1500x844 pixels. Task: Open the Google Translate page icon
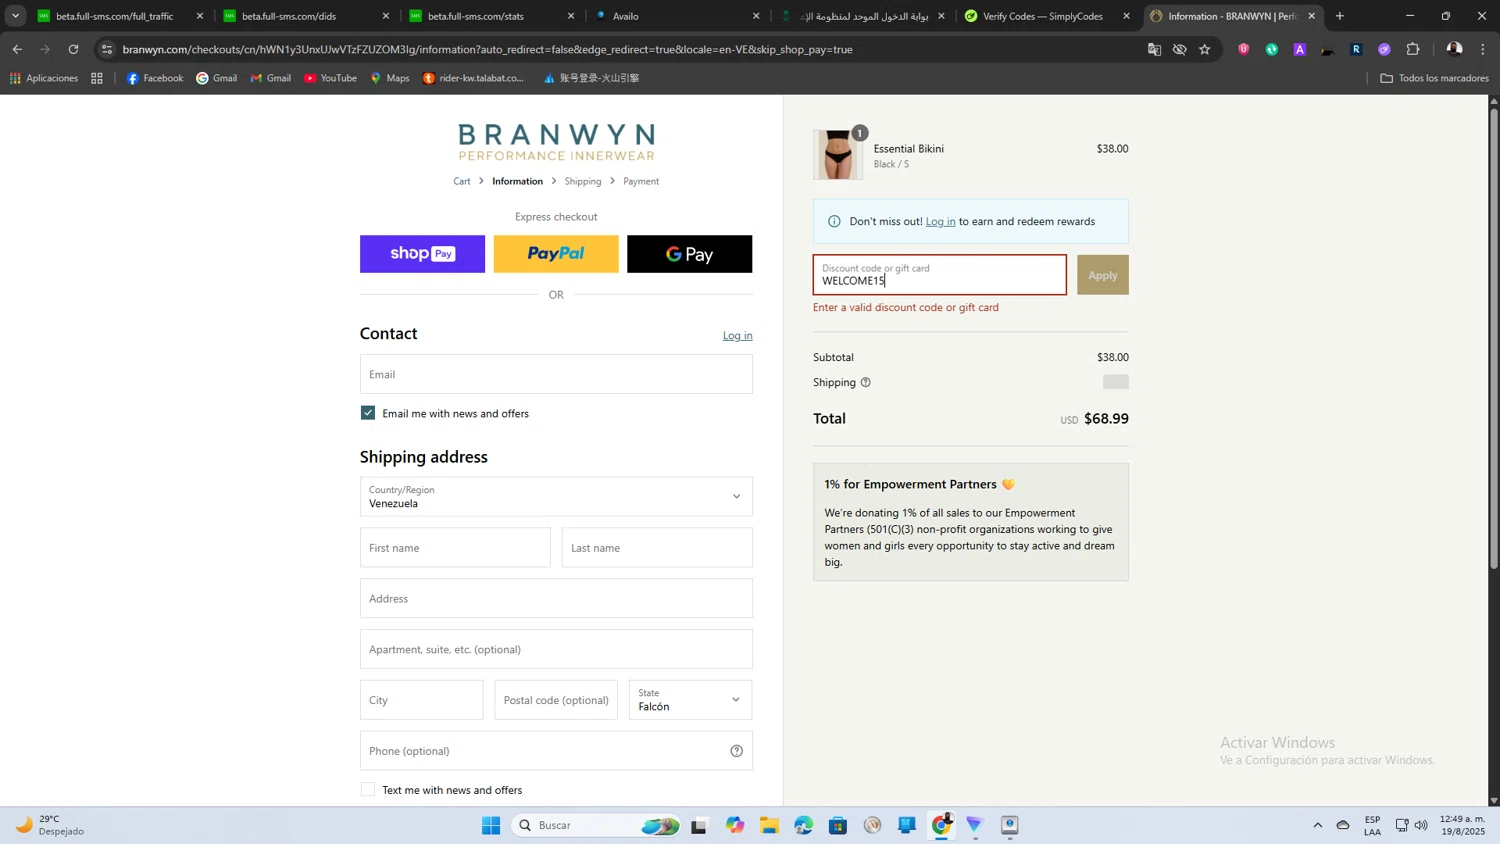pyautogui.click(x=1154, y=49)
